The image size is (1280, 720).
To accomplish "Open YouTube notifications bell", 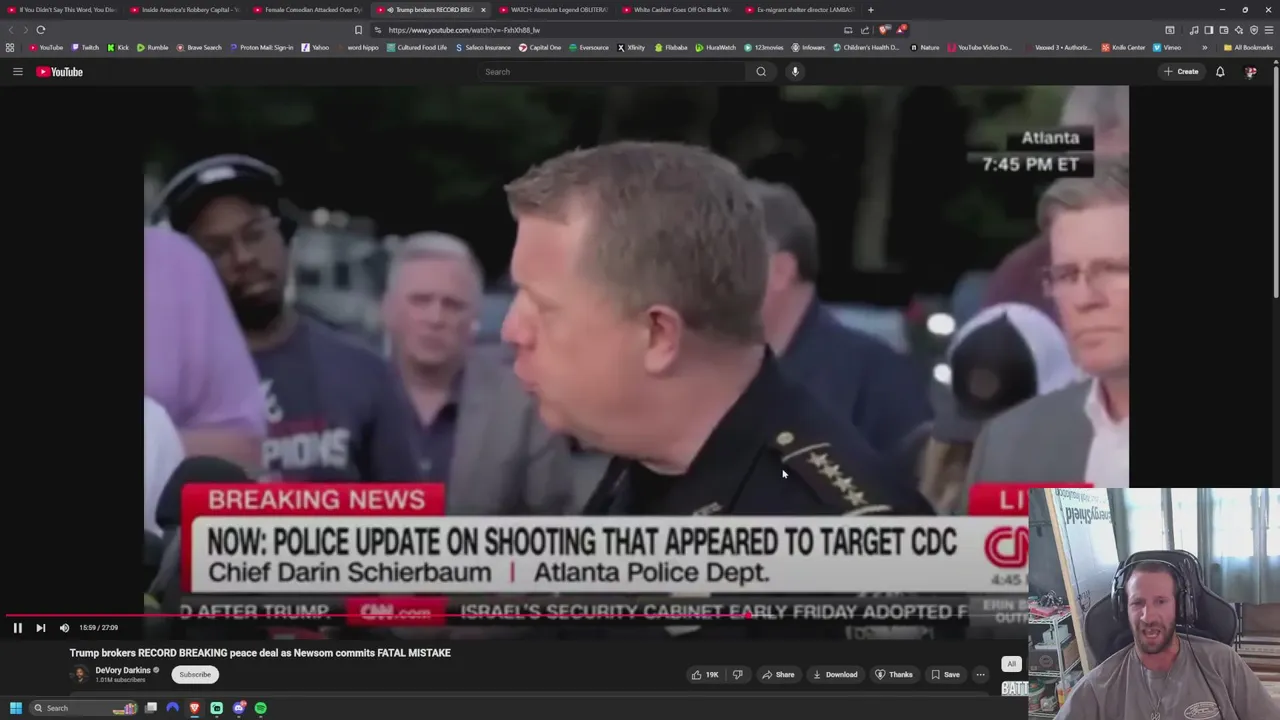I will coord(1220,72).
